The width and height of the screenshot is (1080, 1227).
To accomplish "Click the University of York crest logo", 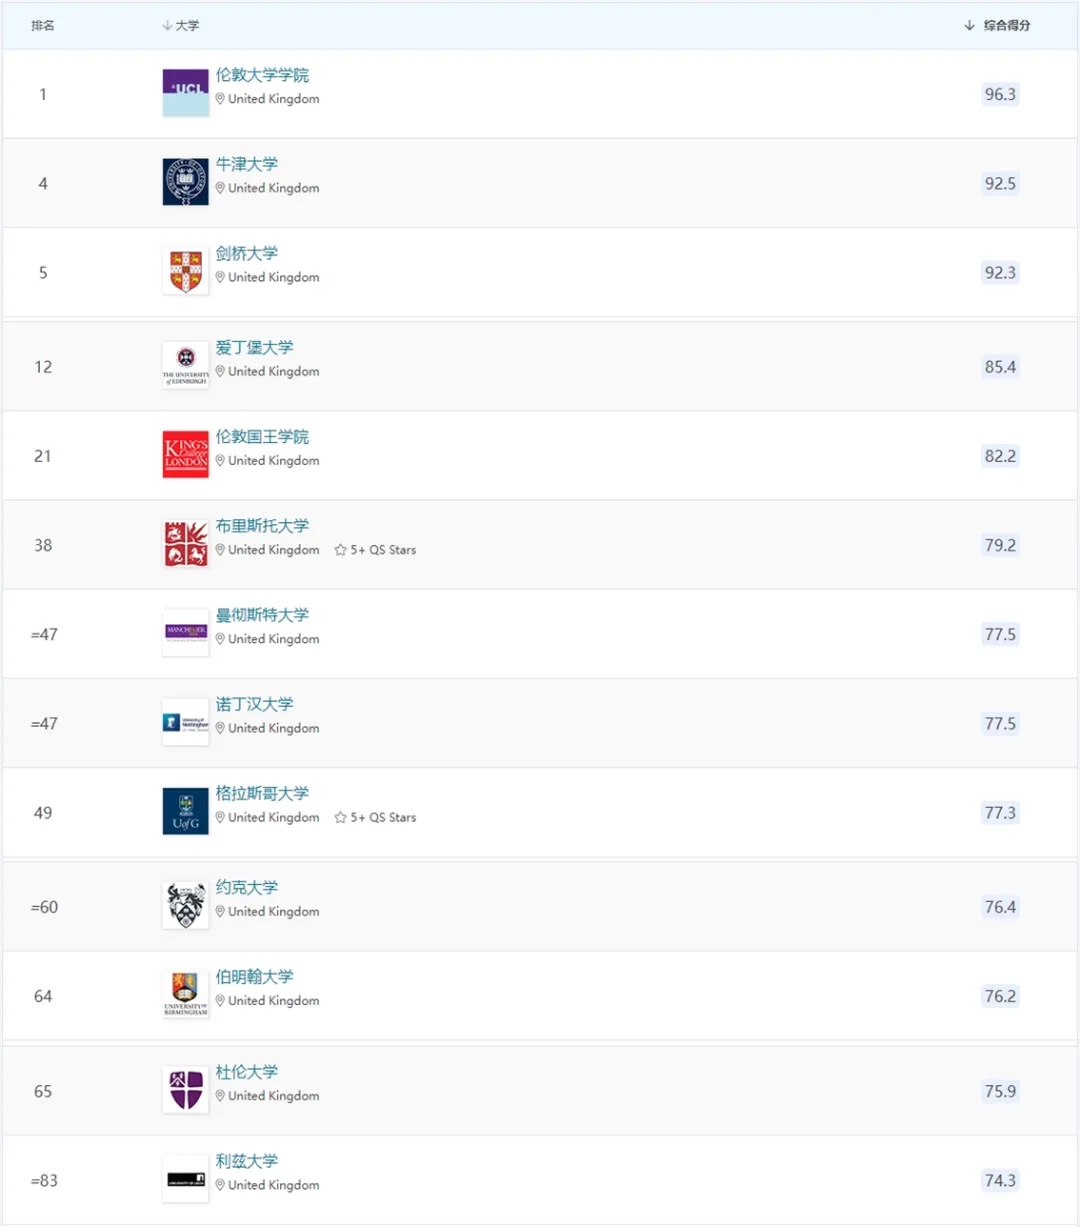I will click(x=186, y=906).
